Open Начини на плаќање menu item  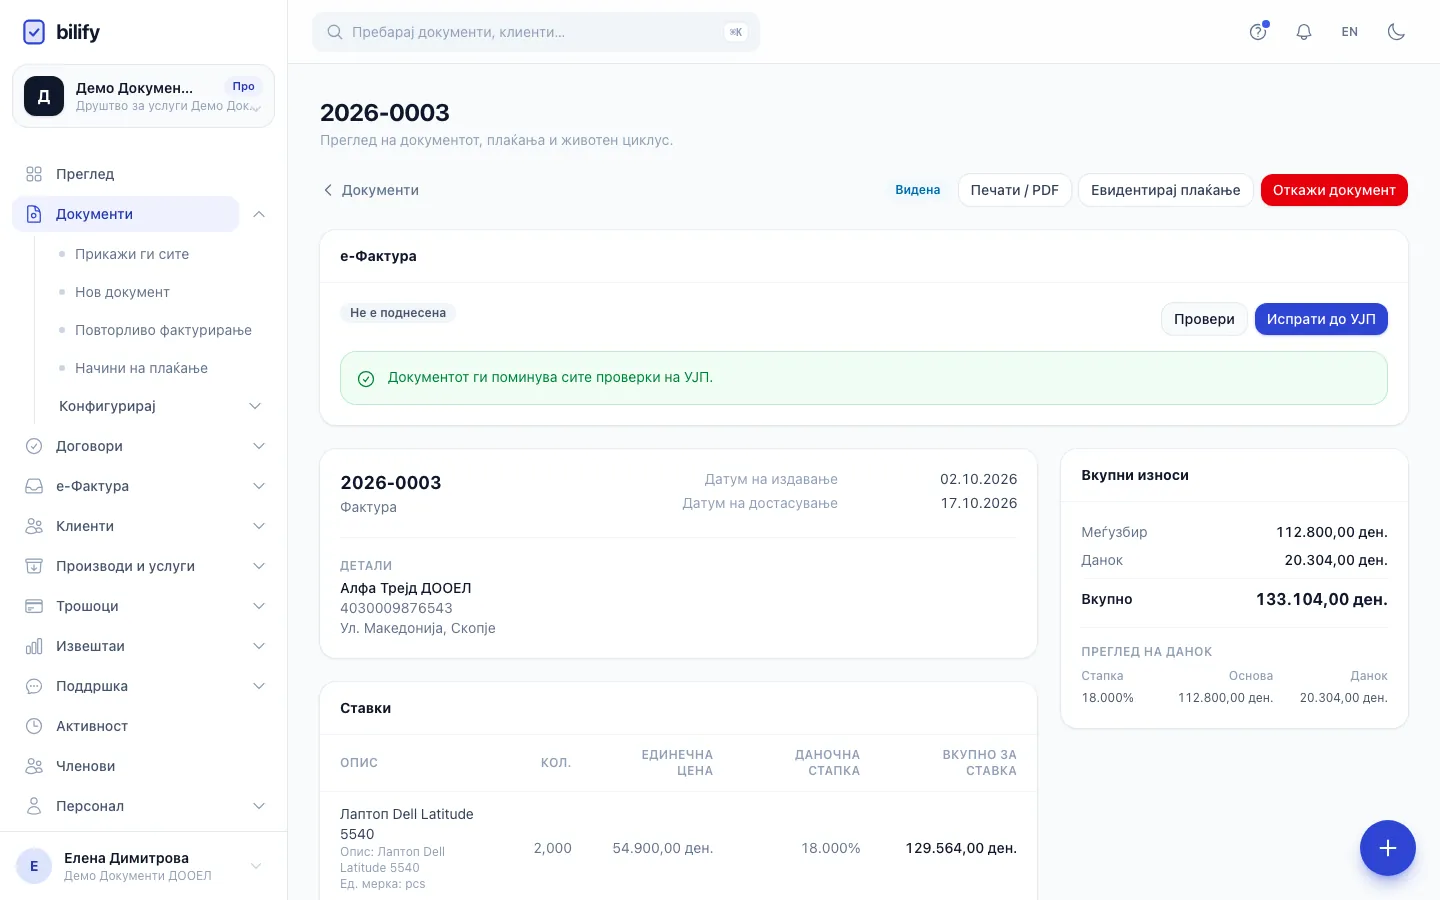(141, 368)
